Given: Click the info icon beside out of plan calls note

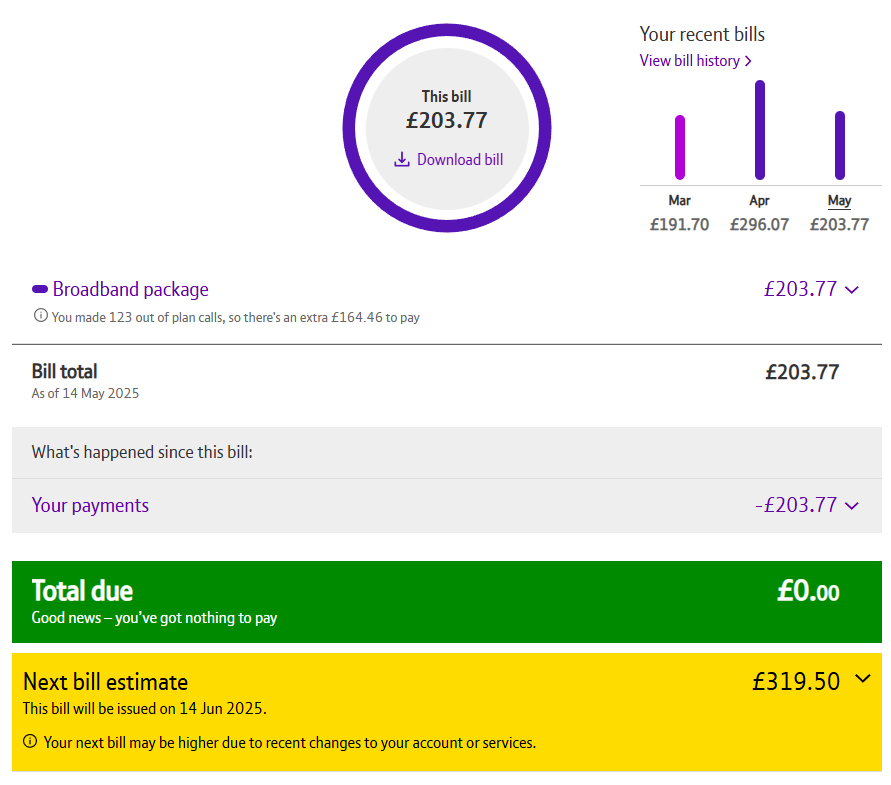Looking at the screenshot, I should coord(40,315).
